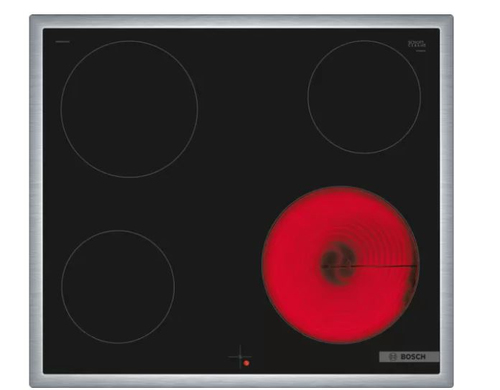Click the red residual heat indicator dot

coord(246,363)
